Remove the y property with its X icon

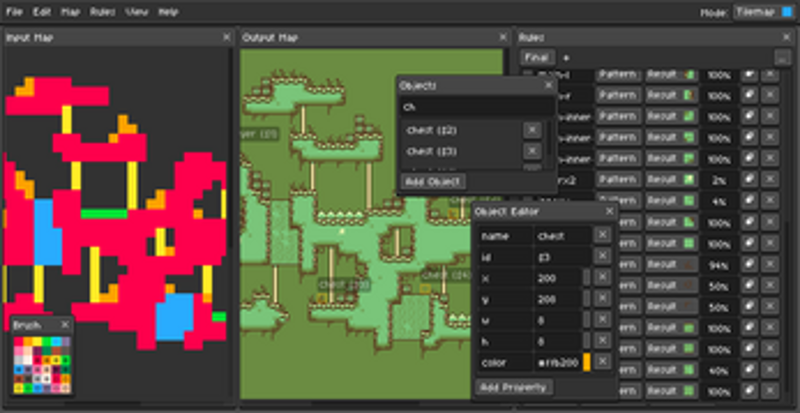(x=603, y=298)
